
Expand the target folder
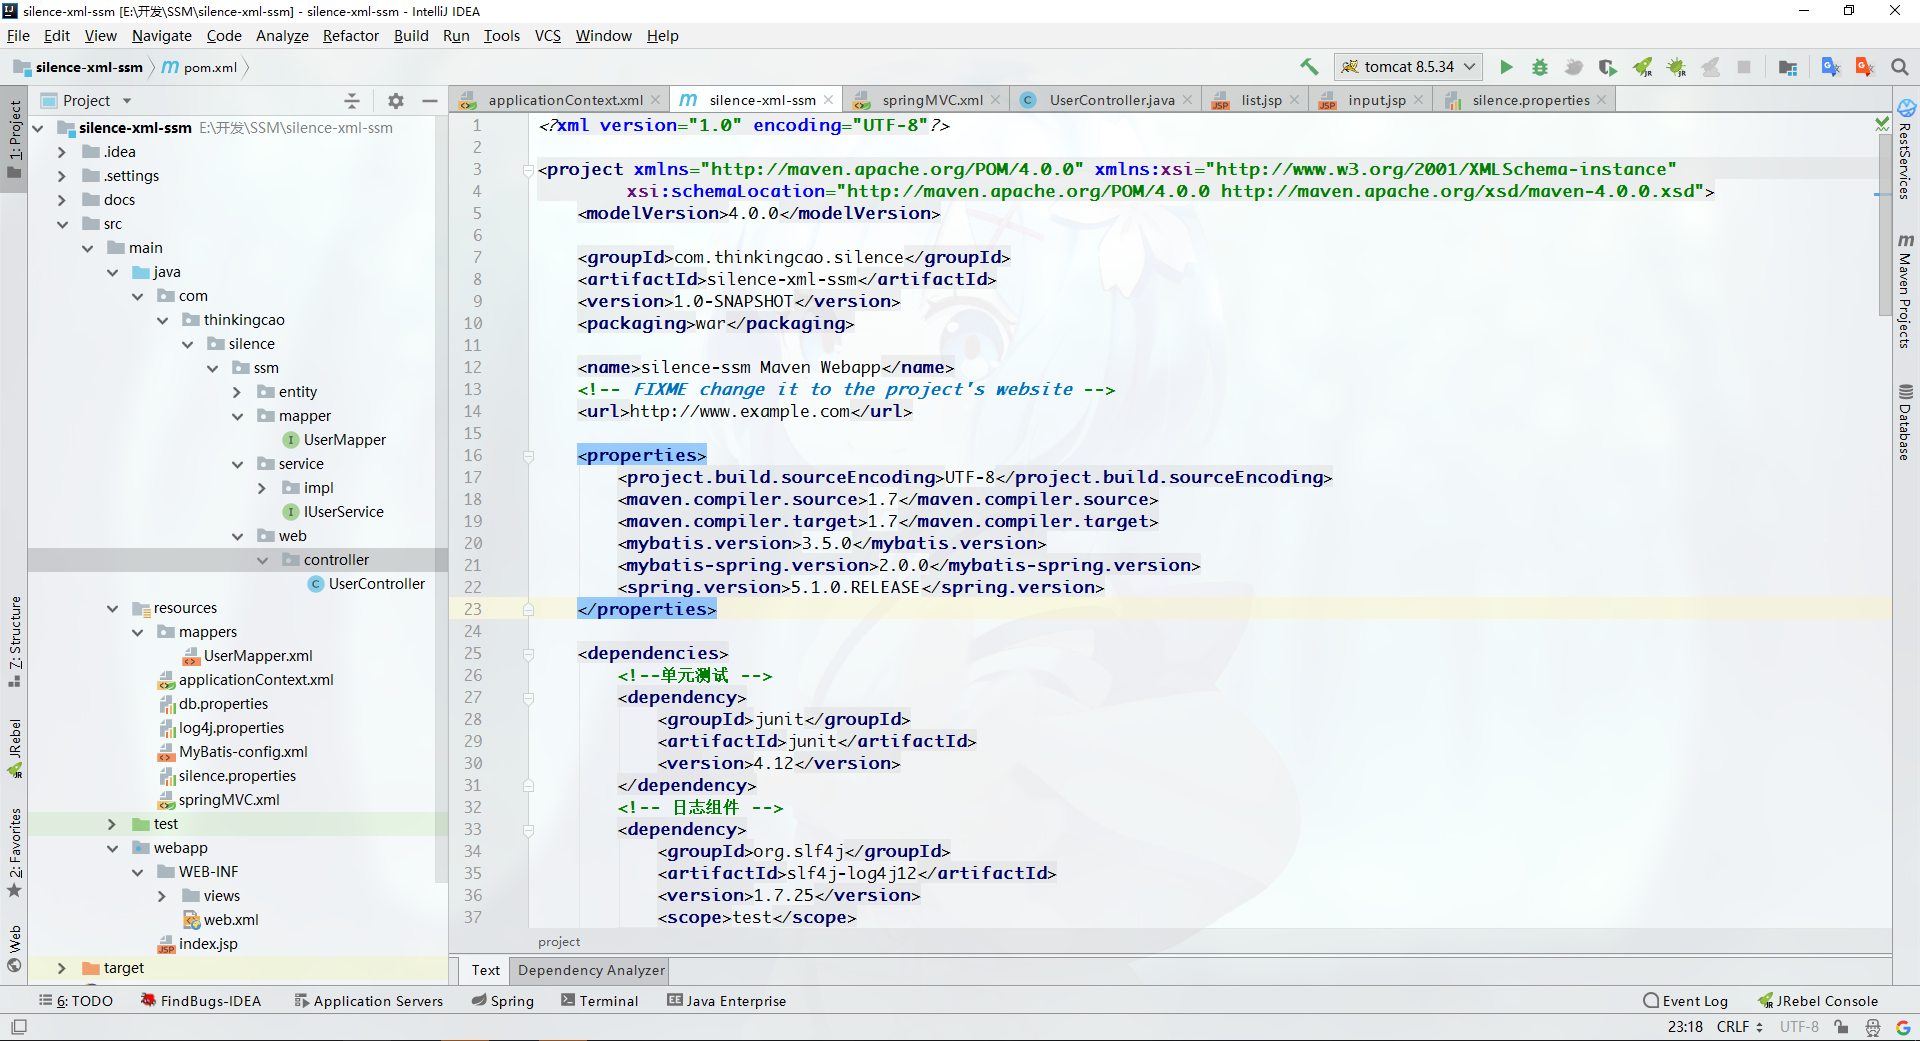[x=62, y=968]
